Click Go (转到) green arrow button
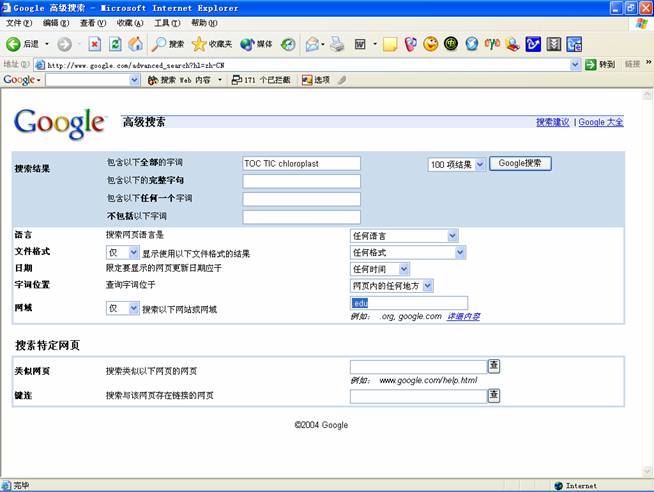Screen dimensions: 654x492 coord(600,65)
